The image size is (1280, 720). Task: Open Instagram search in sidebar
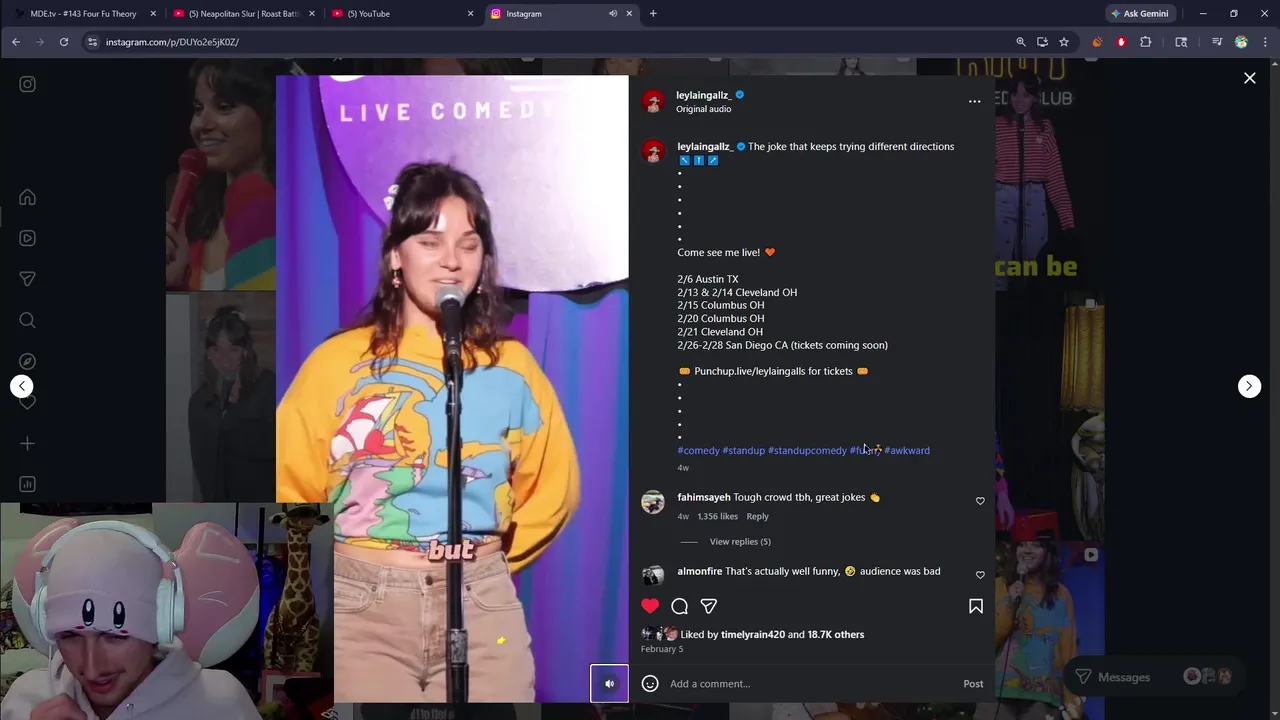point(27,320)
